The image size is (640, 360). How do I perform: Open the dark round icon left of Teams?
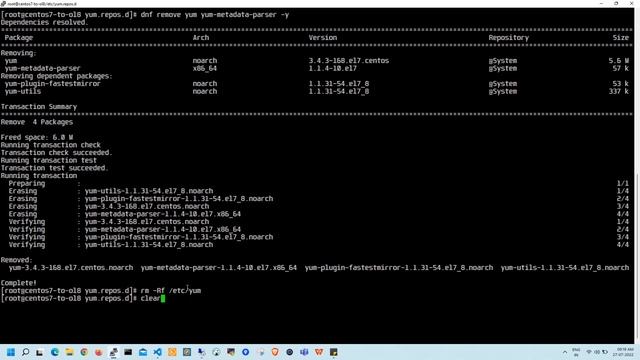pyautogui.click(x=289, y=352)
